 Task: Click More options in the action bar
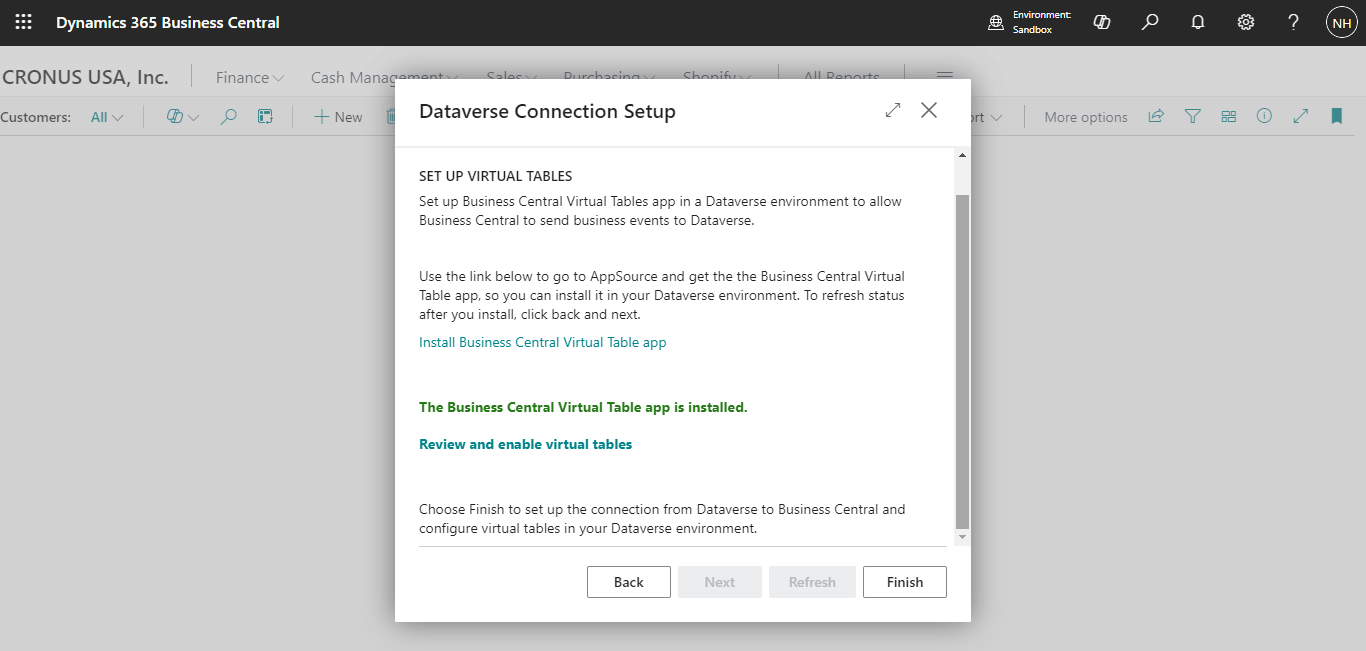(x=1085, y=117)
